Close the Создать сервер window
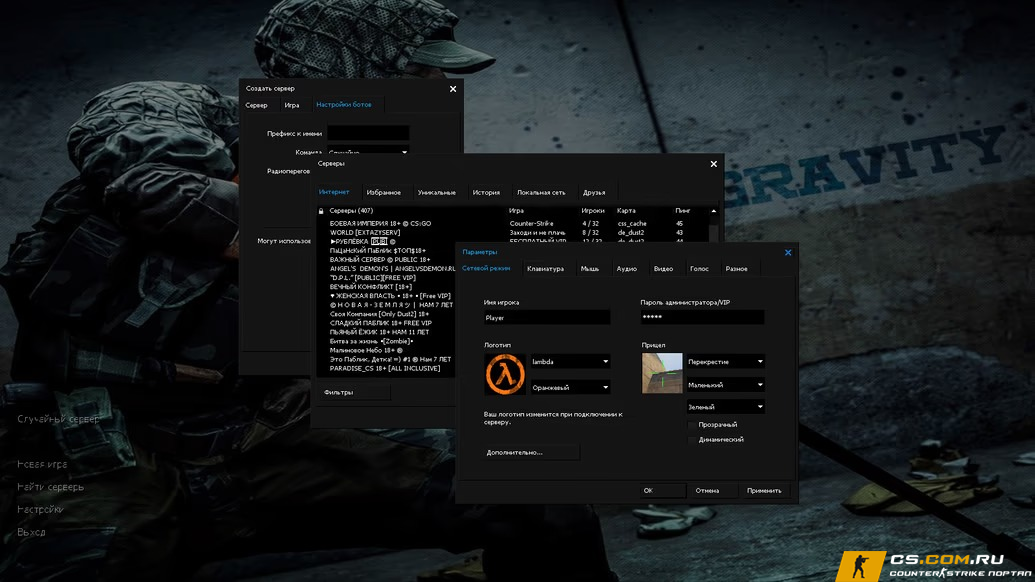The width and height of the screenshot is (1035, 582). point(453,88)
